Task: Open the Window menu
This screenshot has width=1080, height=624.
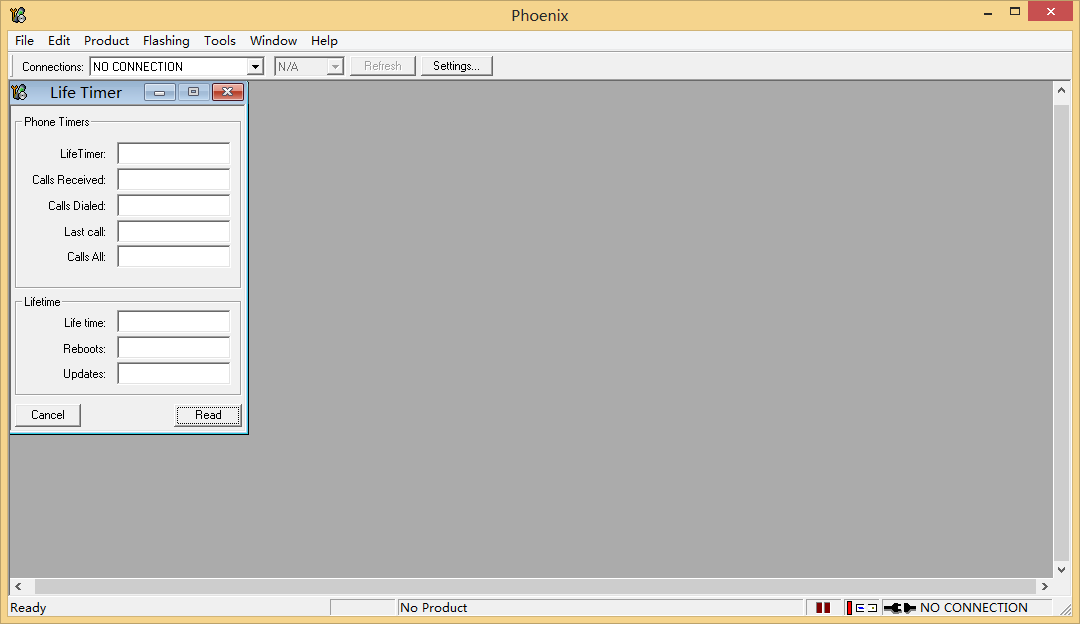Action: [x=273, y=41]
